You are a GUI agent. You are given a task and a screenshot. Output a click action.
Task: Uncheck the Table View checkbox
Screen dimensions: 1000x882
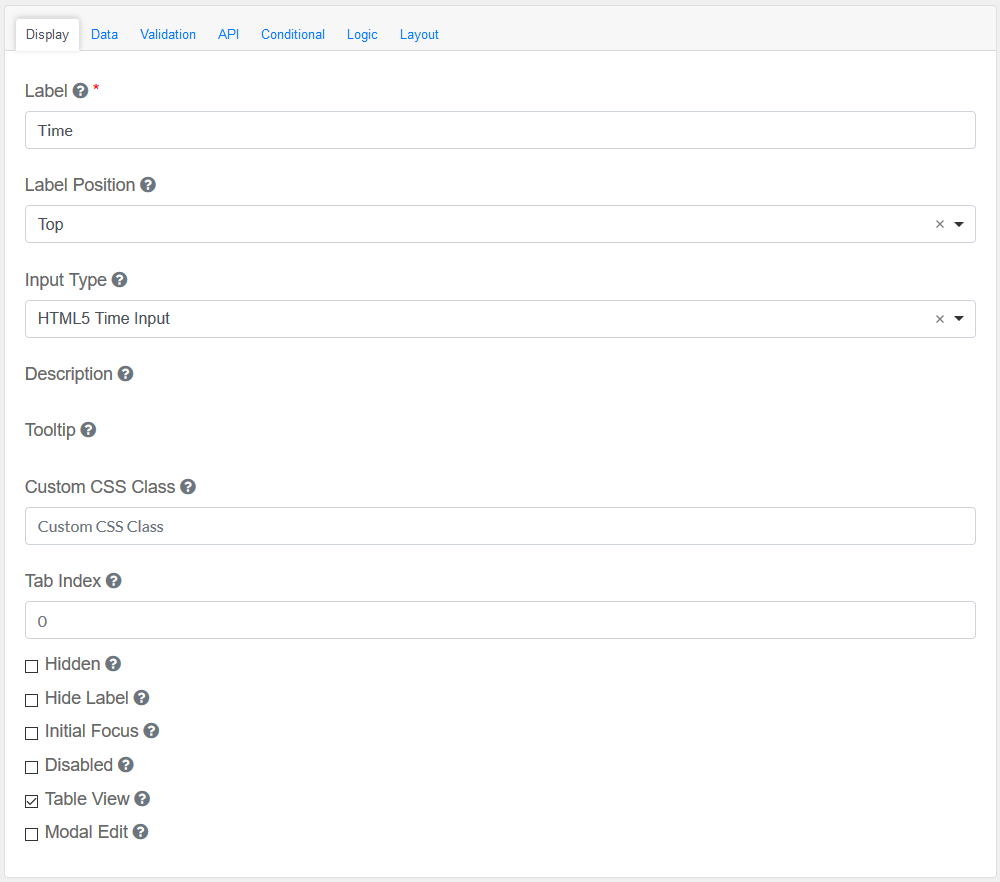(32, 801)
